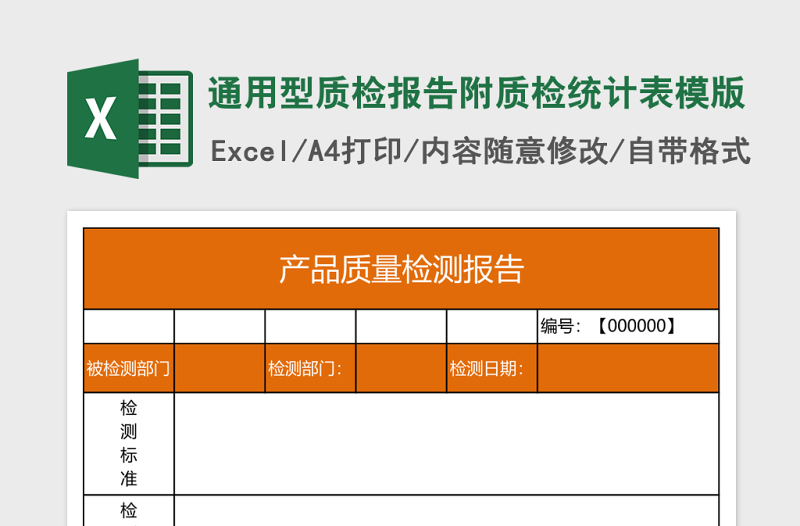800x526 pixels.
Task: Select the 编号: 【000000】 cell
Action: tap(628, 327)
